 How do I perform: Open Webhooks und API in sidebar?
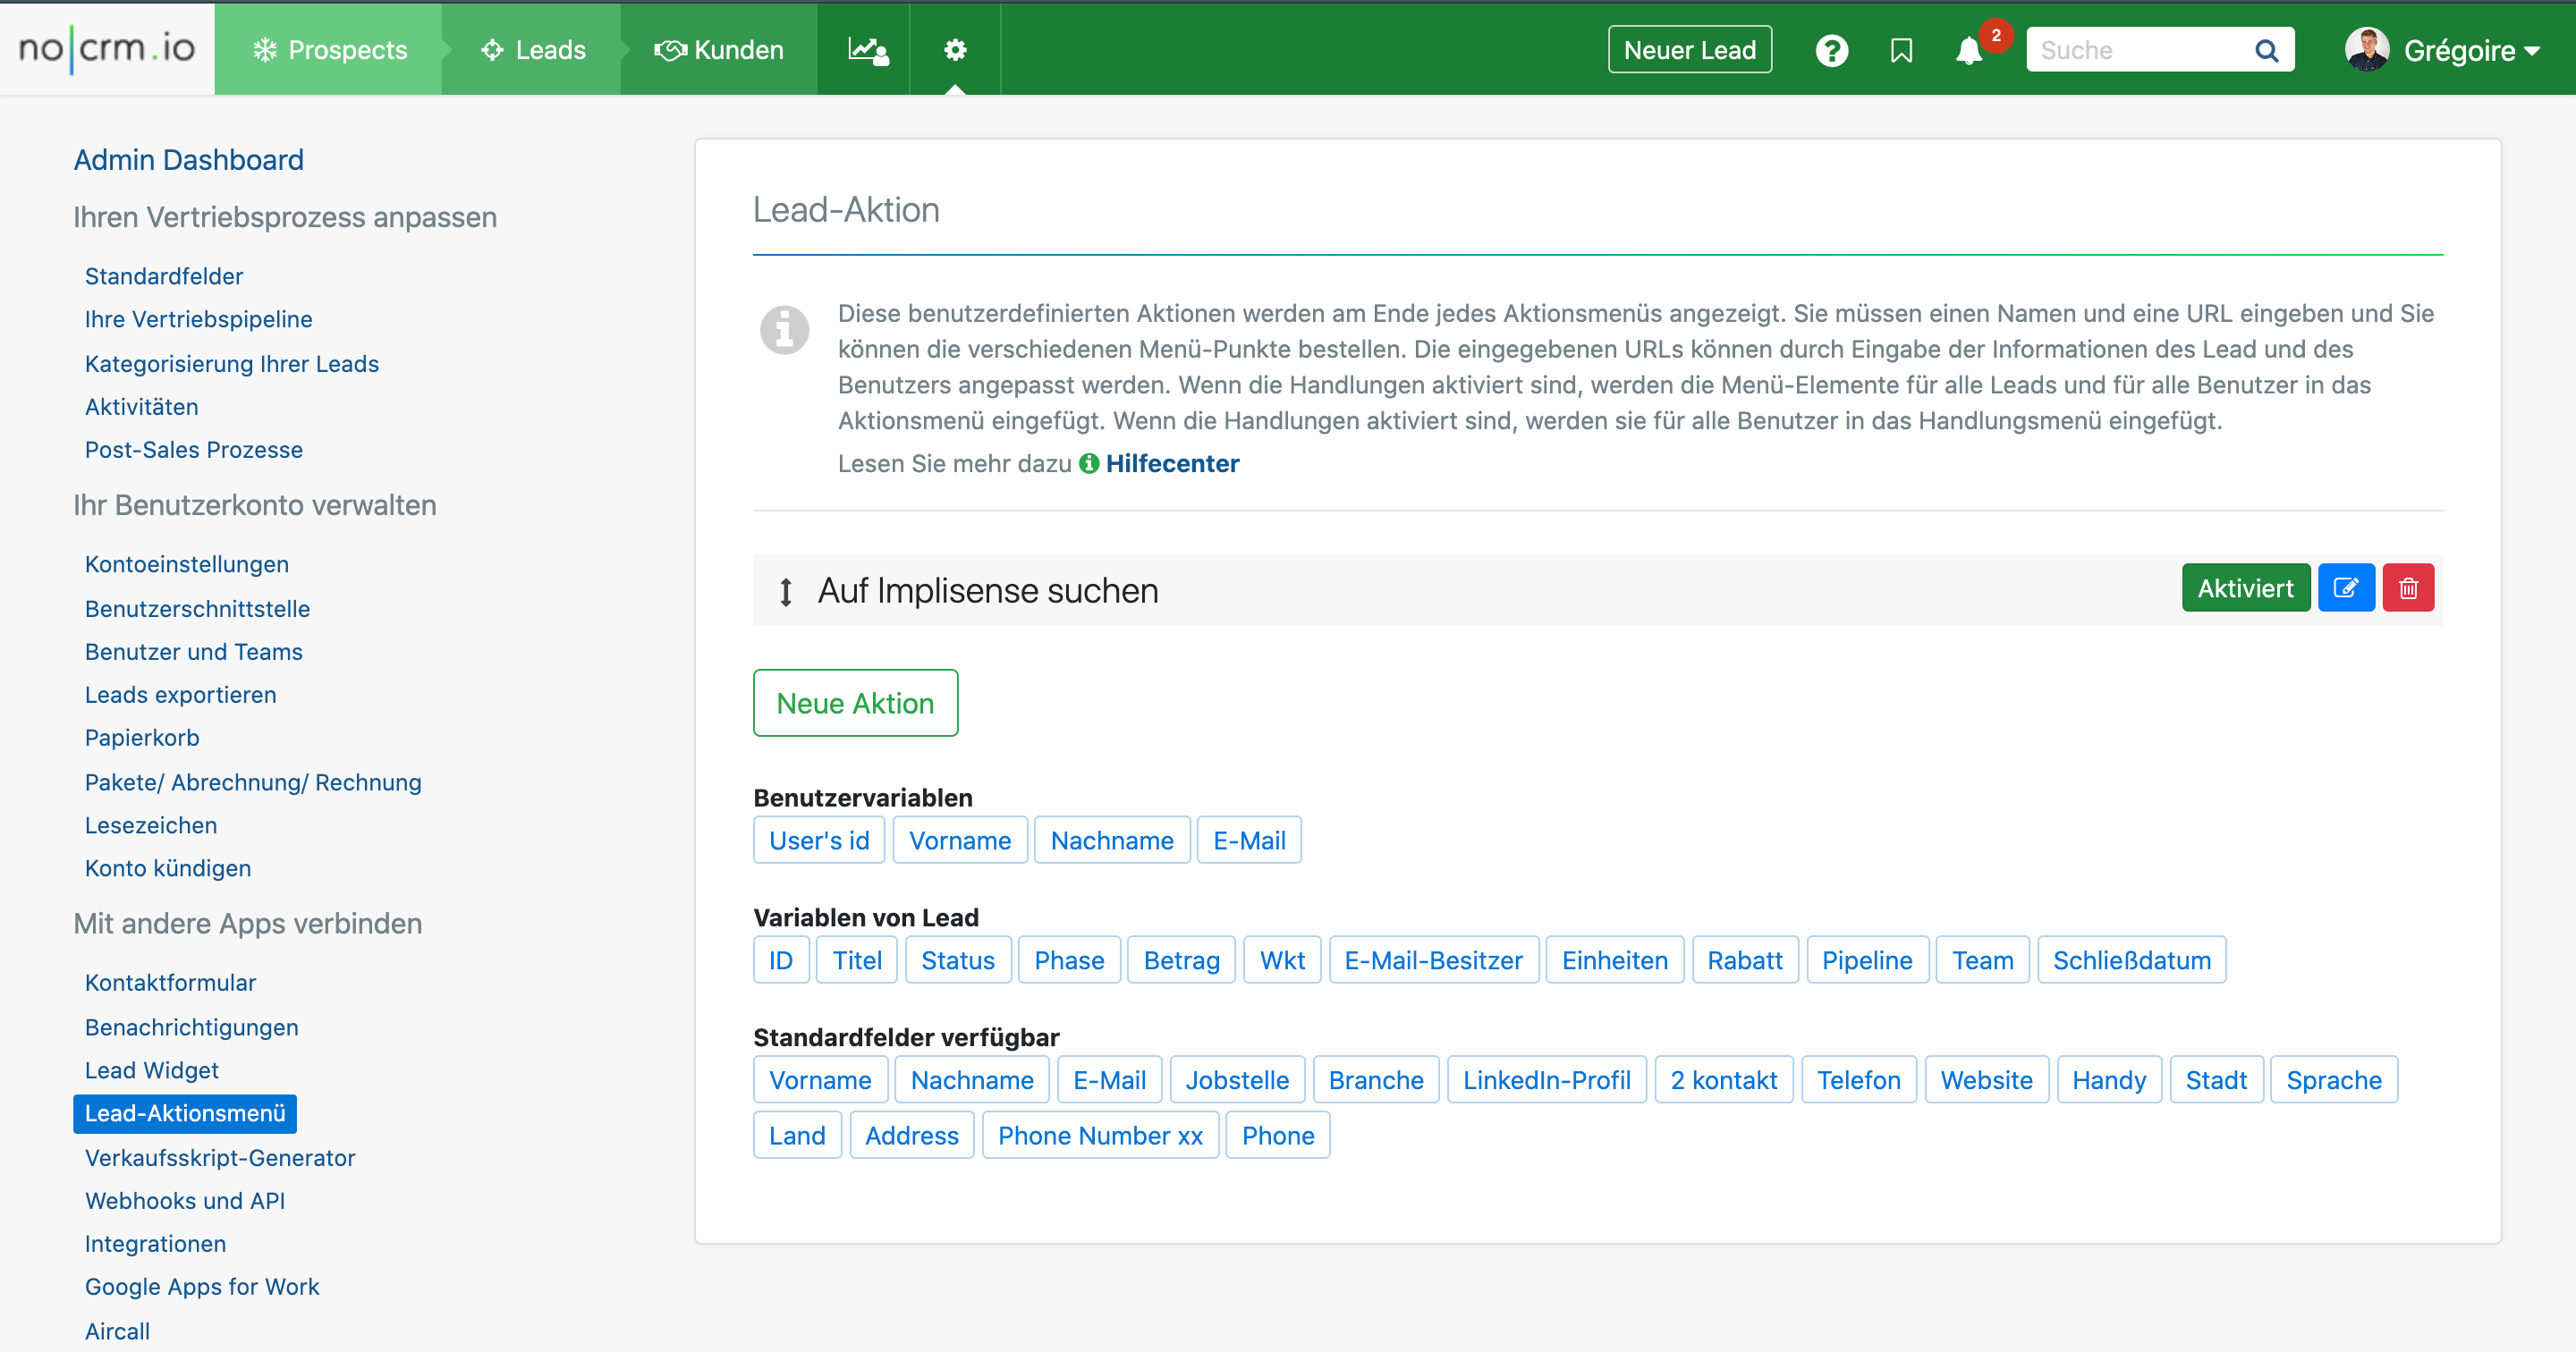coord(185,1201)
